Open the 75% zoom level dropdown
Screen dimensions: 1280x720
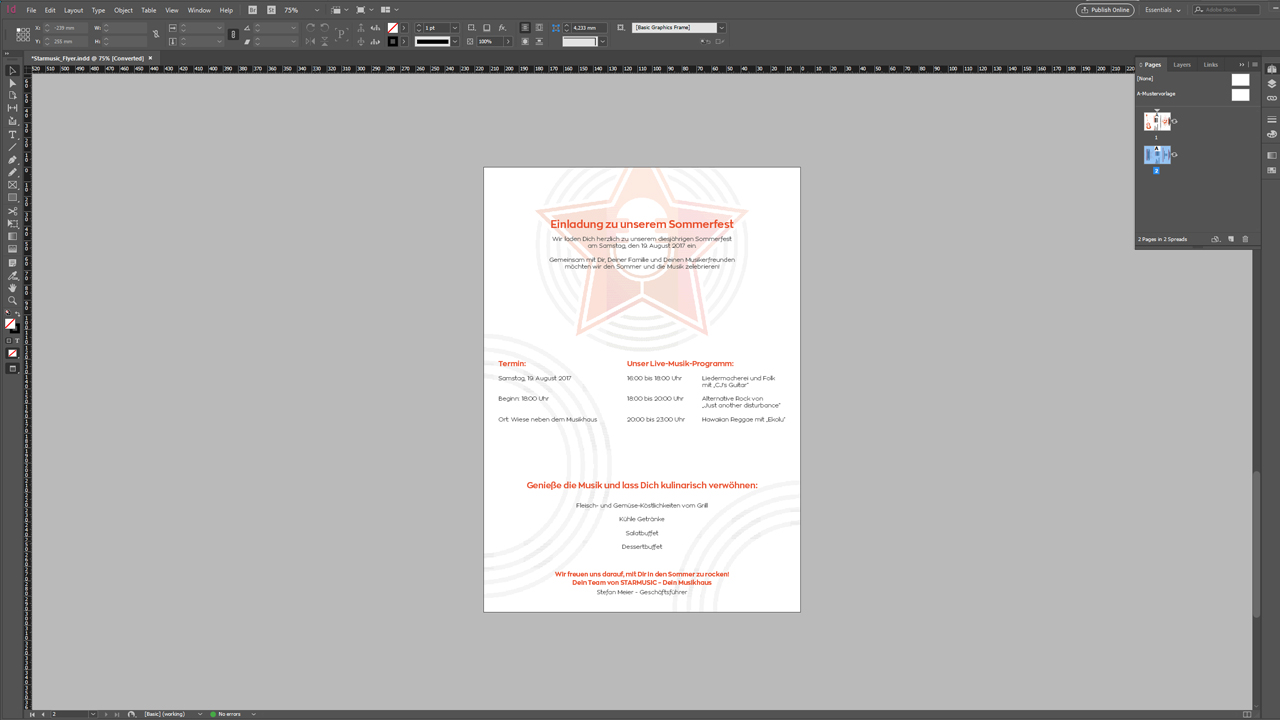(x=317, y=9)
